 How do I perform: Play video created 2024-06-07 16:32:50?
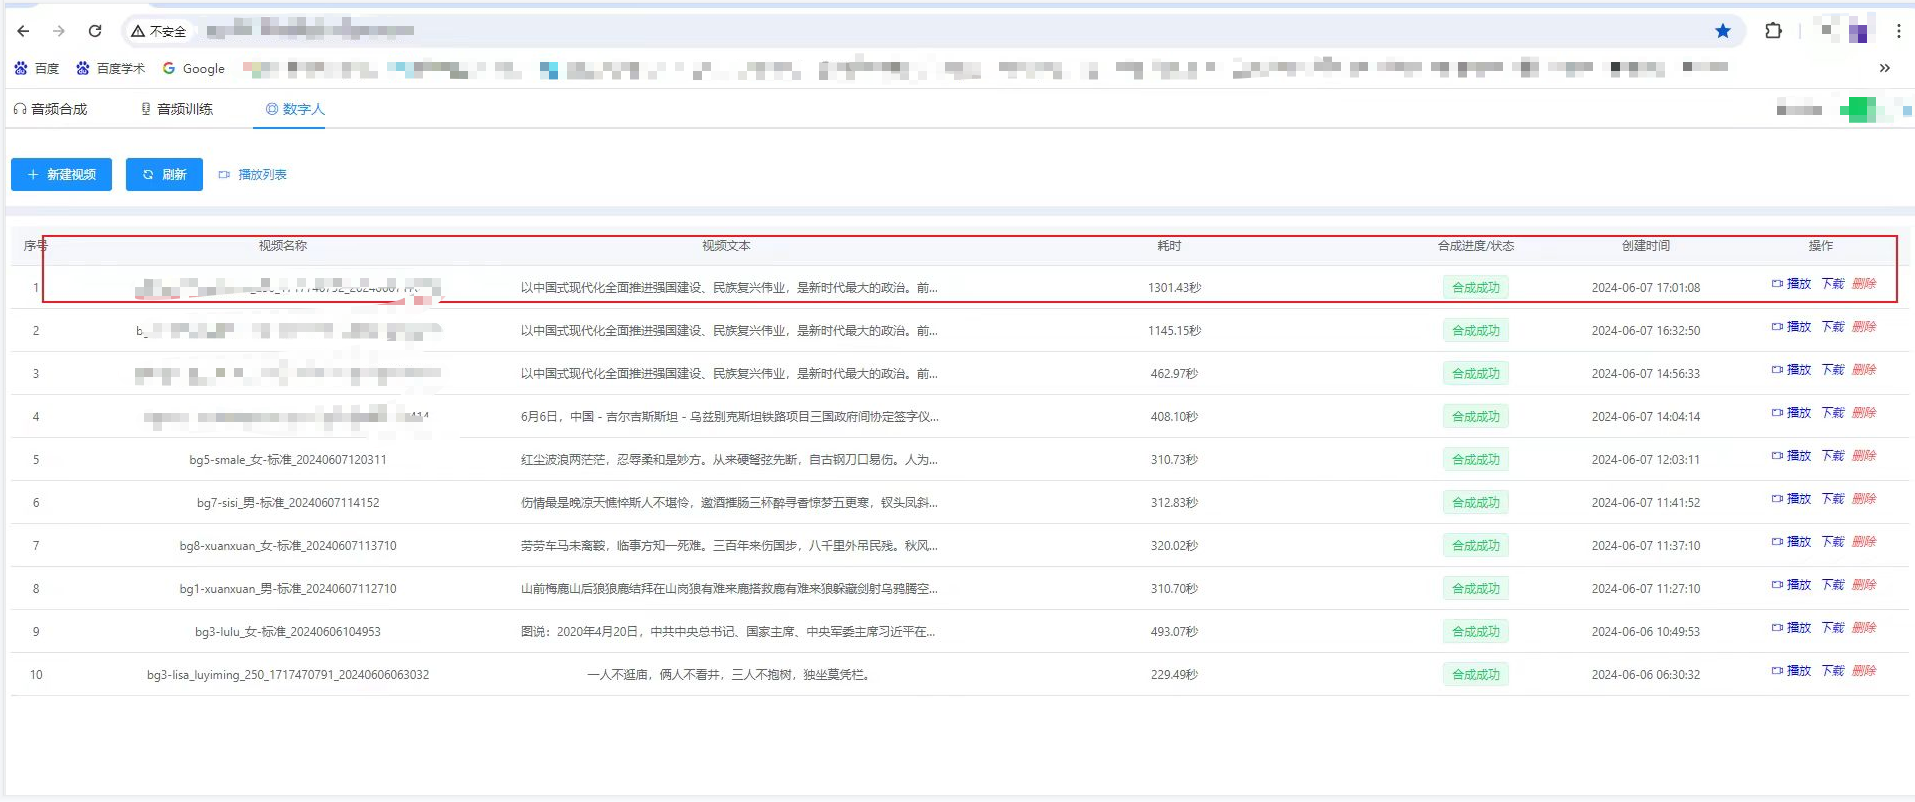tap(1791, 327)
